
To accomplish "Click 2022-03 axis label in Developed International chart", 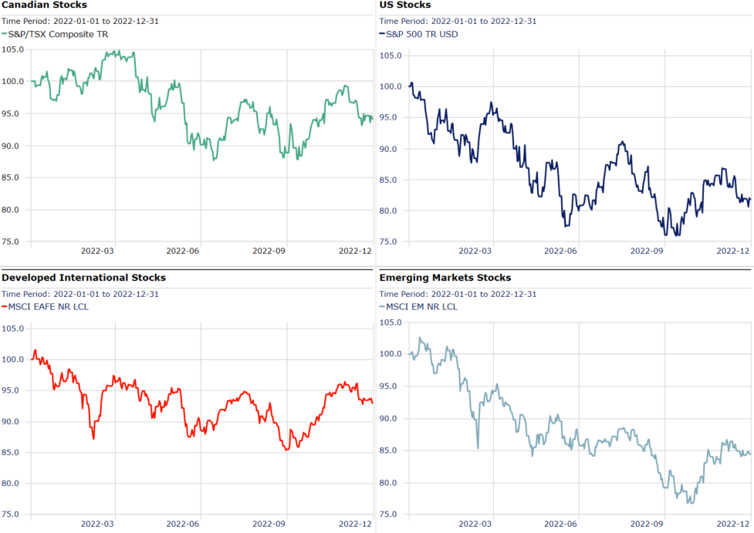I will click(x=97, y=523).
